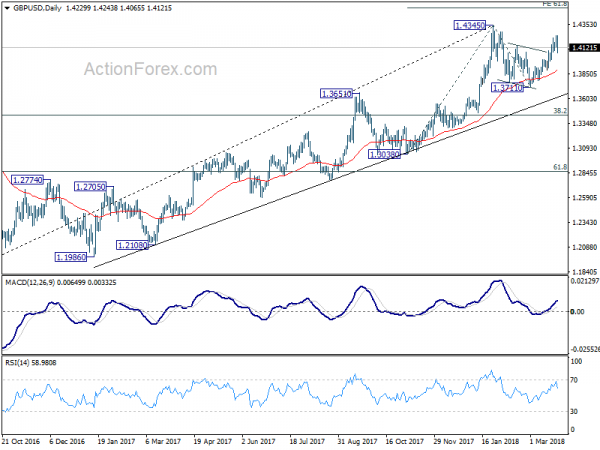Click the 19 Jan 2017 date label

(116, 441)
